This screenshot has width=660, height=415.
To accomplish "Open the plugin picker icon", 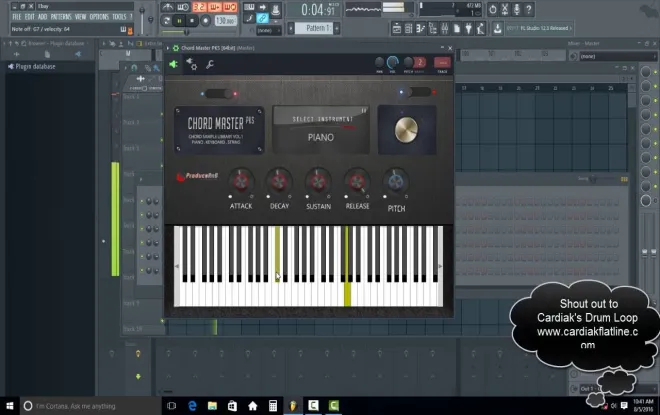I will (468, 29).
